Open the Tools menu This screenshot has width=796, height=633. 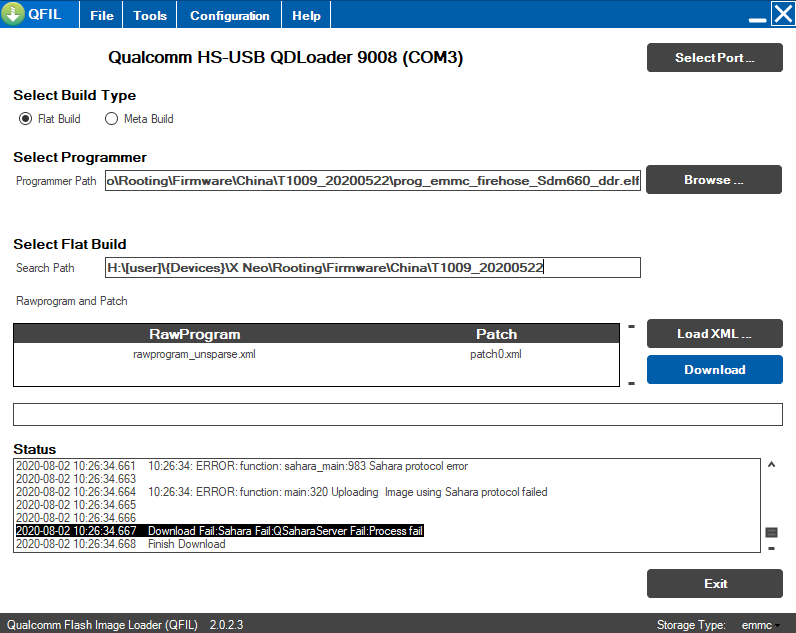pyautogui.click(x=150, y=15)
